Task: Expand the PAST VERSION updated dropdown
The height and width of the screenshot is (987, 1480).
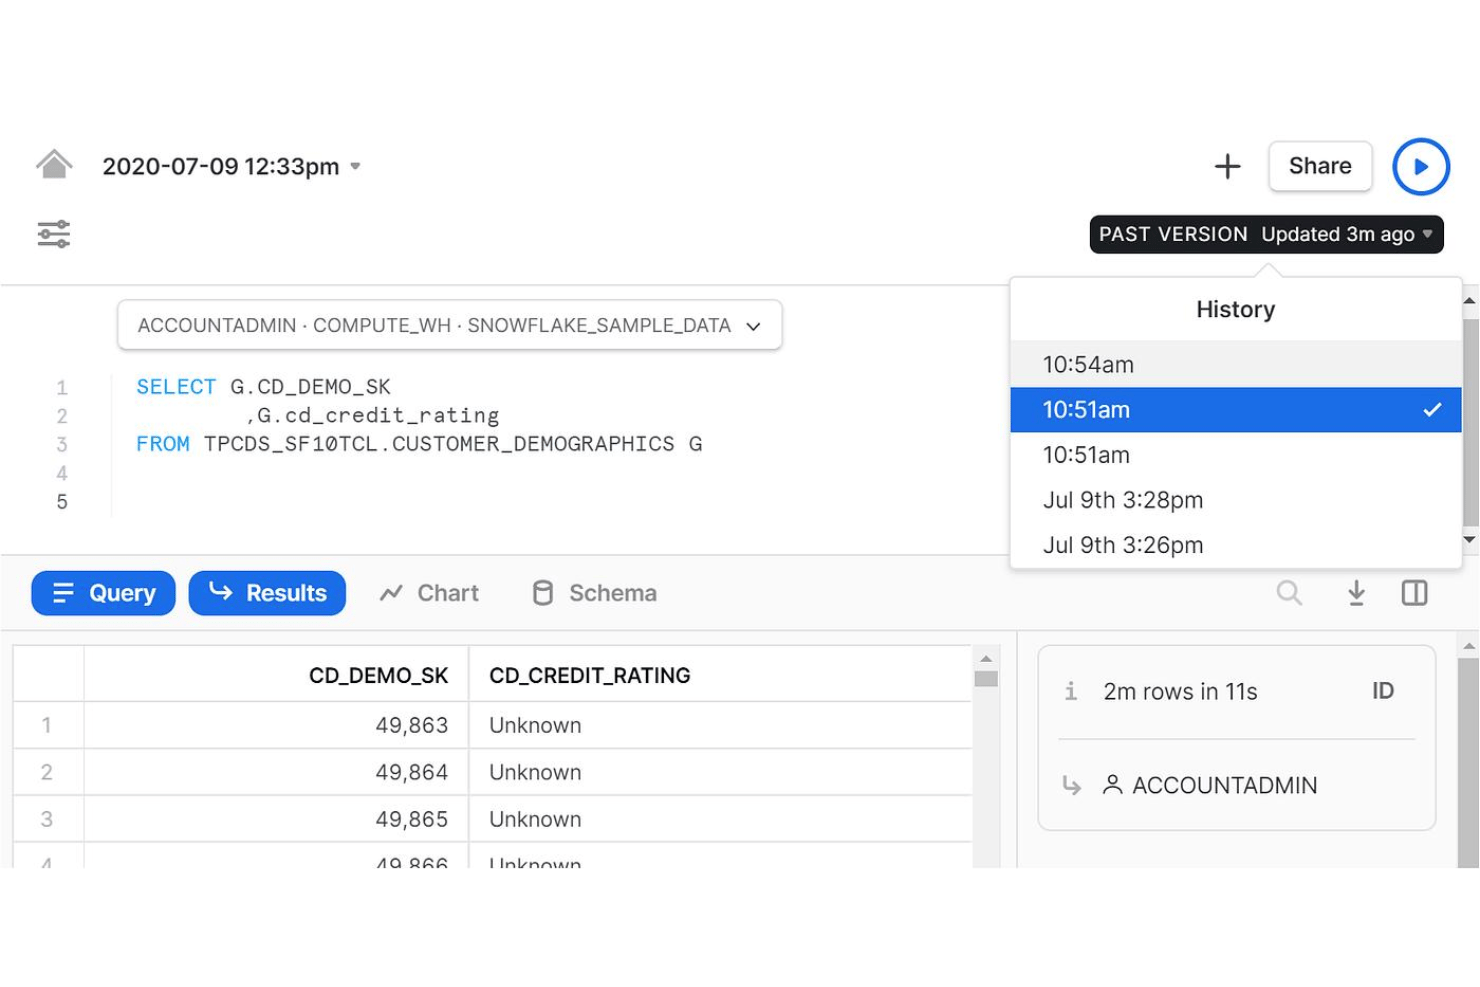Action: [1266, 234]
